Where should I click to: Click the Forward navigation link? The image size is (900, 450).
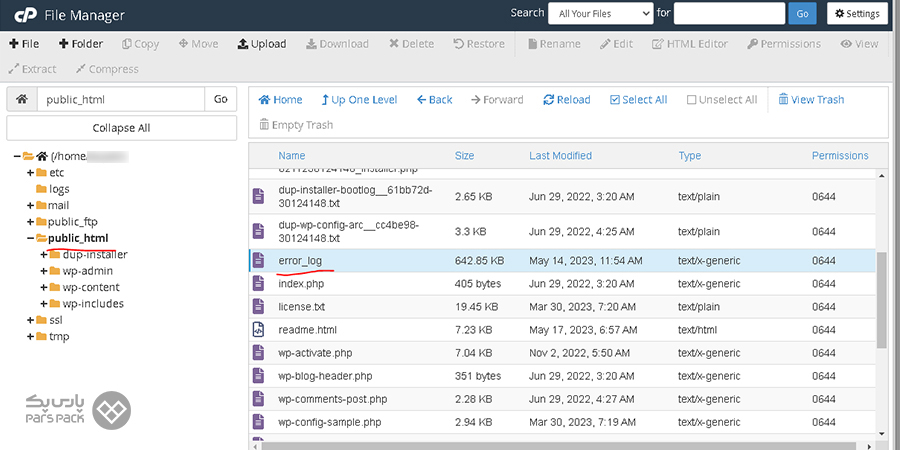pyautogui.click(x=497, y=99)
